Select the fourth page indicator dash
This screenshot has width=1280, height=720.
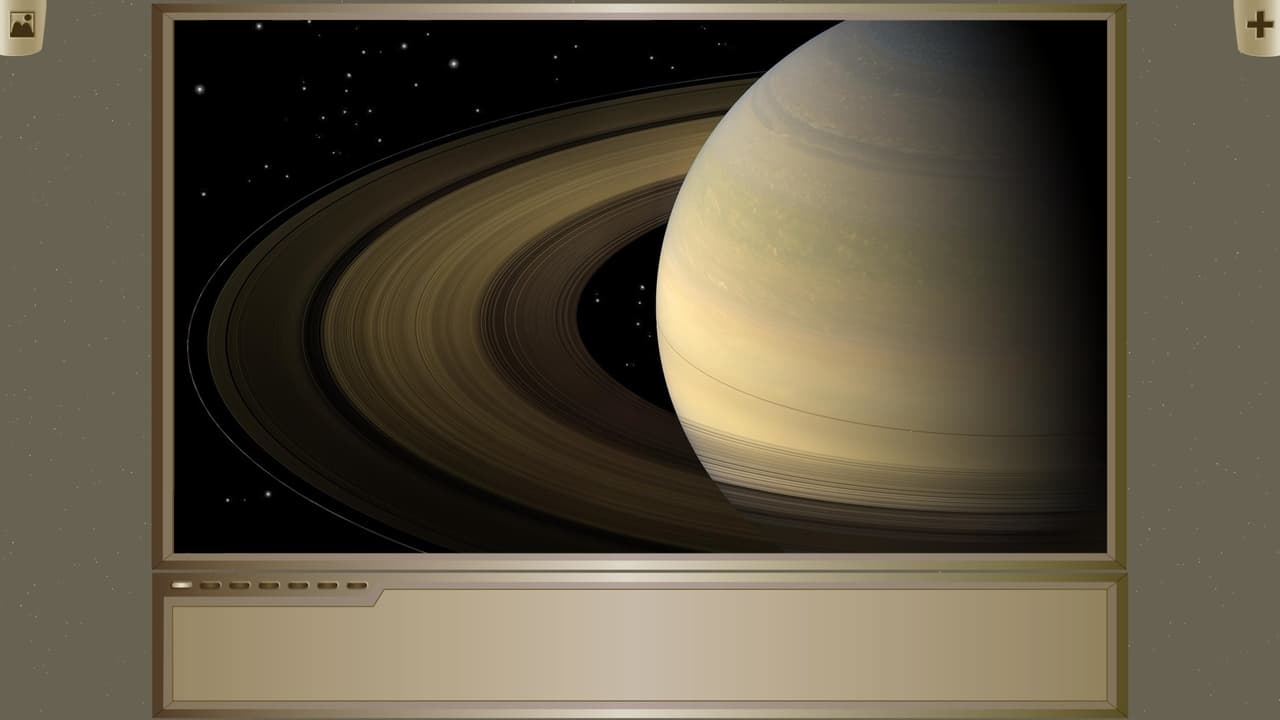click(269, 585)
